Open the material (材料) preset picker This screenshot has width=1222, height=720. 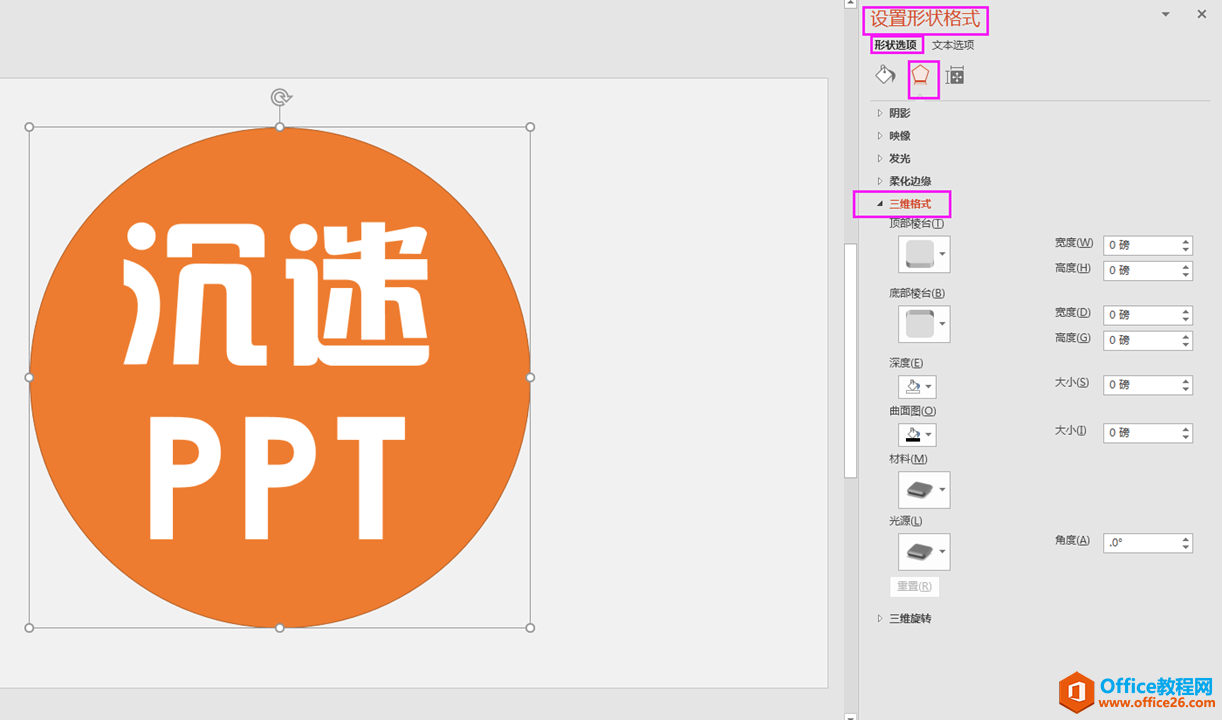pyautogui.click(x=924, y=490)
